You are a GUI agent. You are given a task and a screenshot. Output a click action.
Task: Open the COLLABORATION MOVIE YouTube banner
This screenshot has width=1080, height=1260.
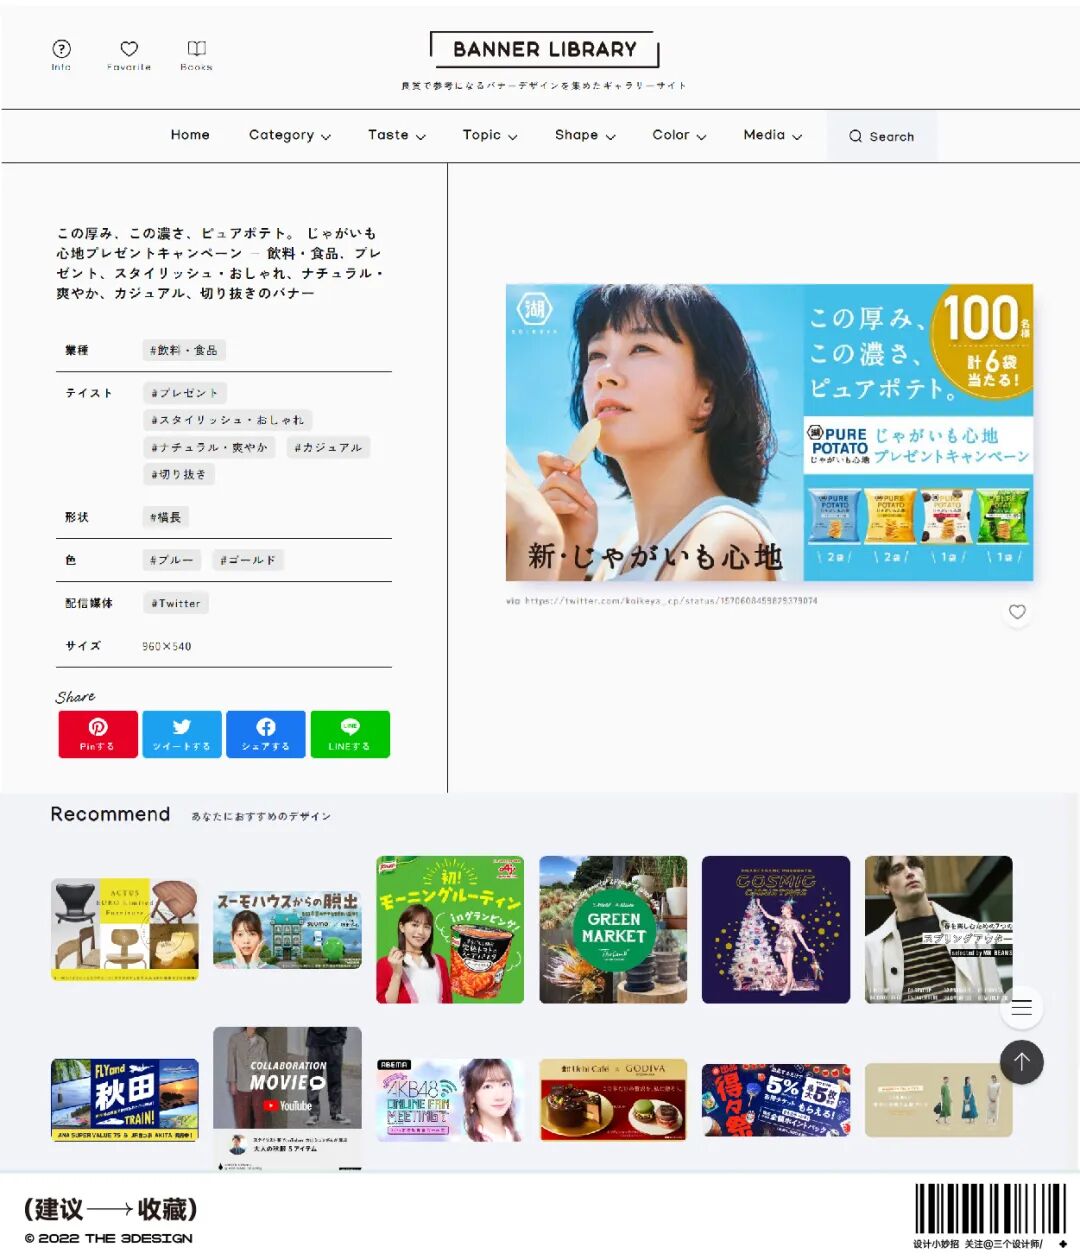288,1099
